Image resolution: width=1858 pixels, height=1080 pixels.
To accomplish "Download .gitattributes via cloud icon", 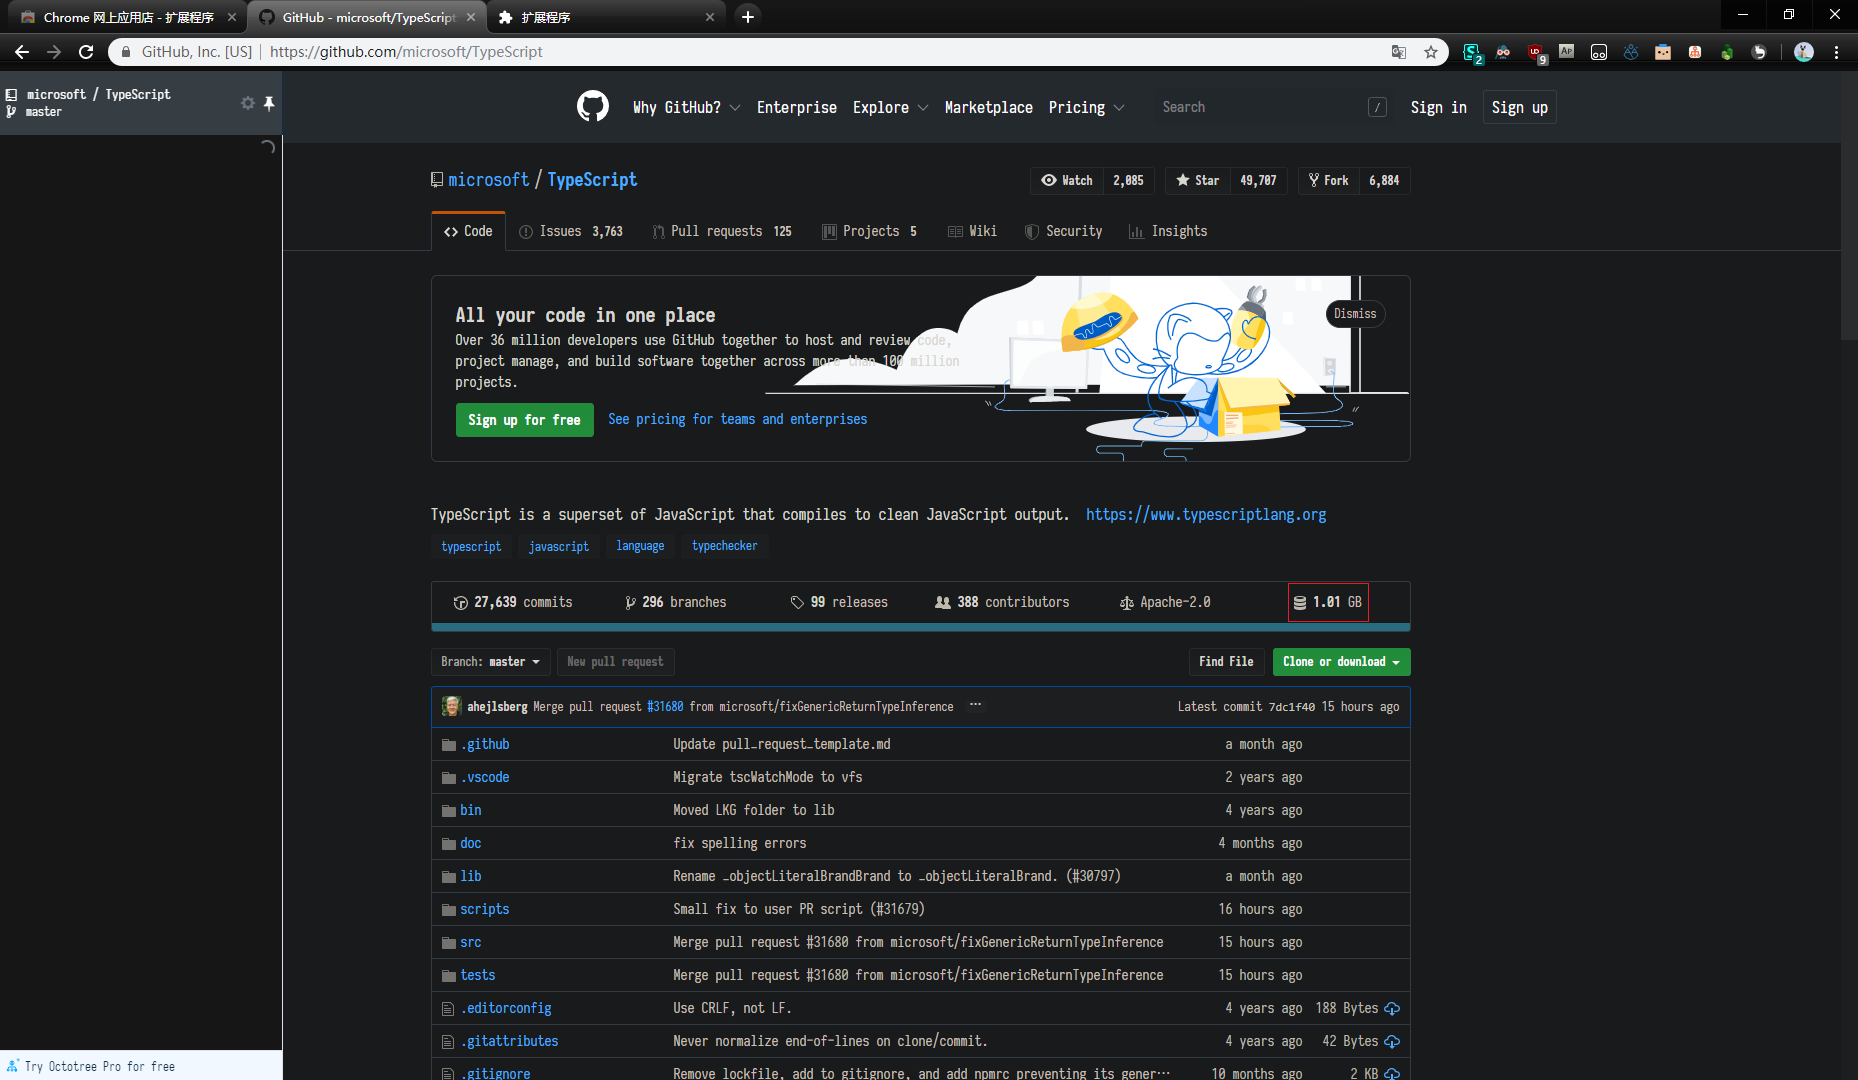I will click(x=1392, y=1042).
